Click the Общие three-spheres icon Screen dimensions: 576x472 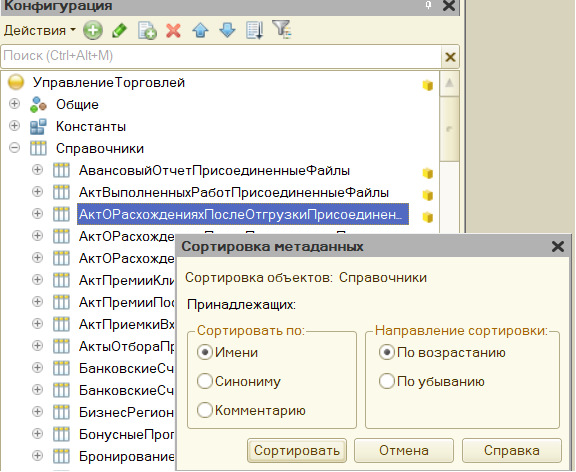(39, 105)
